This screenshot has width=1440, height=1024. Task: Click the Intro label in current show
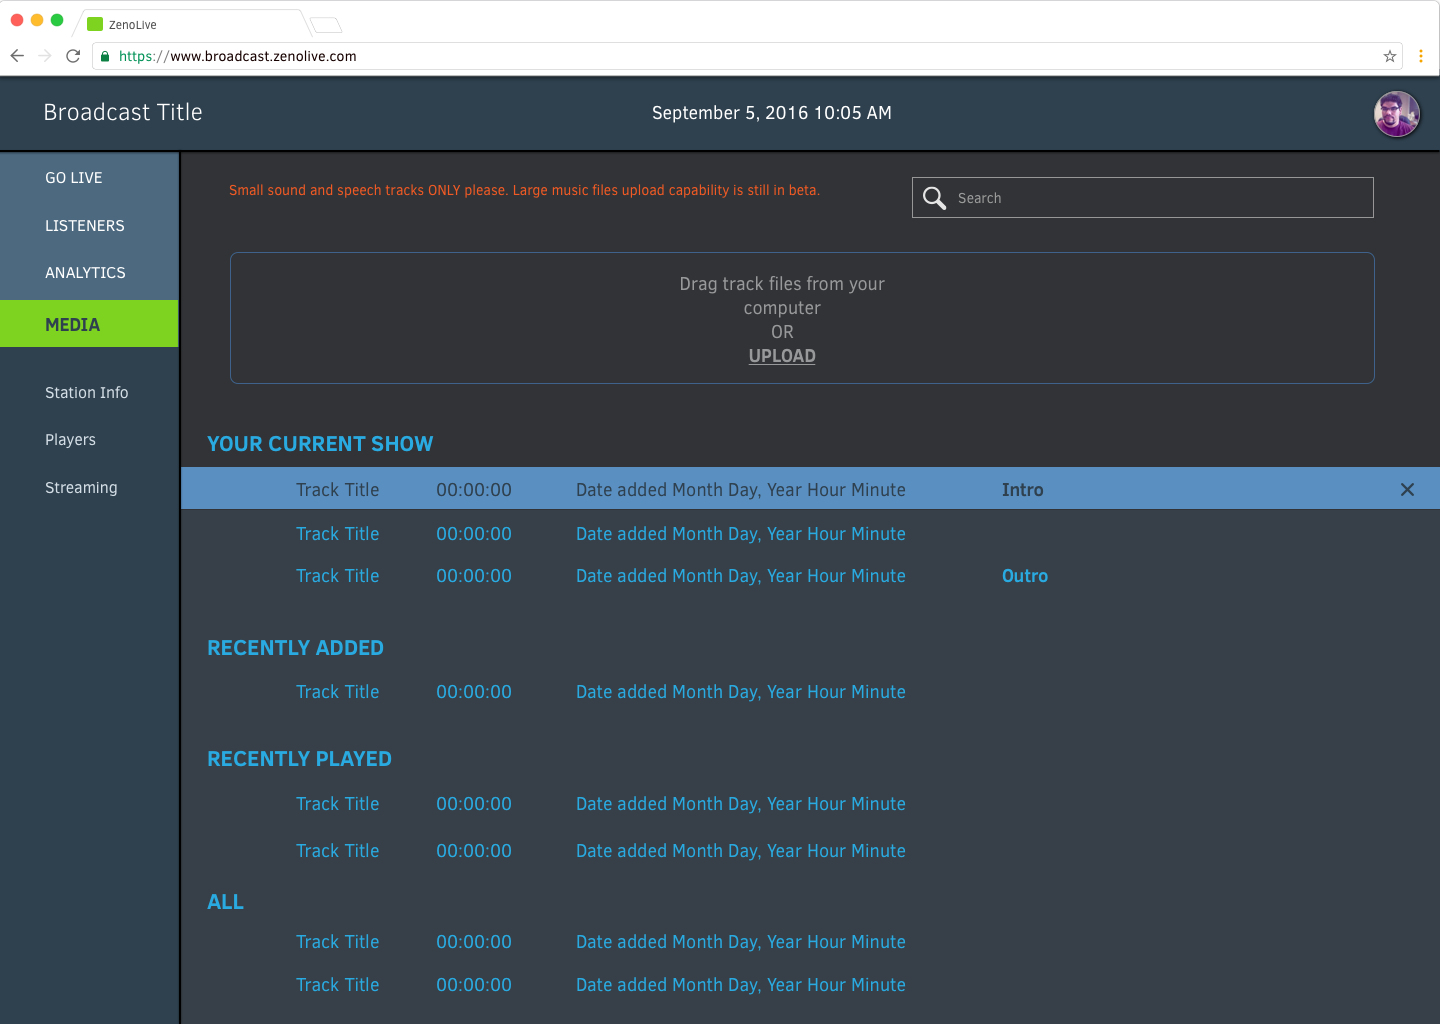(1022, 489)
